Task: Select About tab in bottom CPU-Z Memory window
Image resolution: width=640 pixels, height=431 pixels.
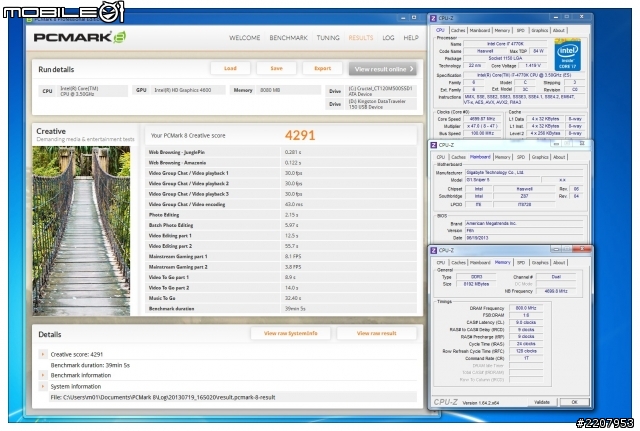Action: click(559, 263)
